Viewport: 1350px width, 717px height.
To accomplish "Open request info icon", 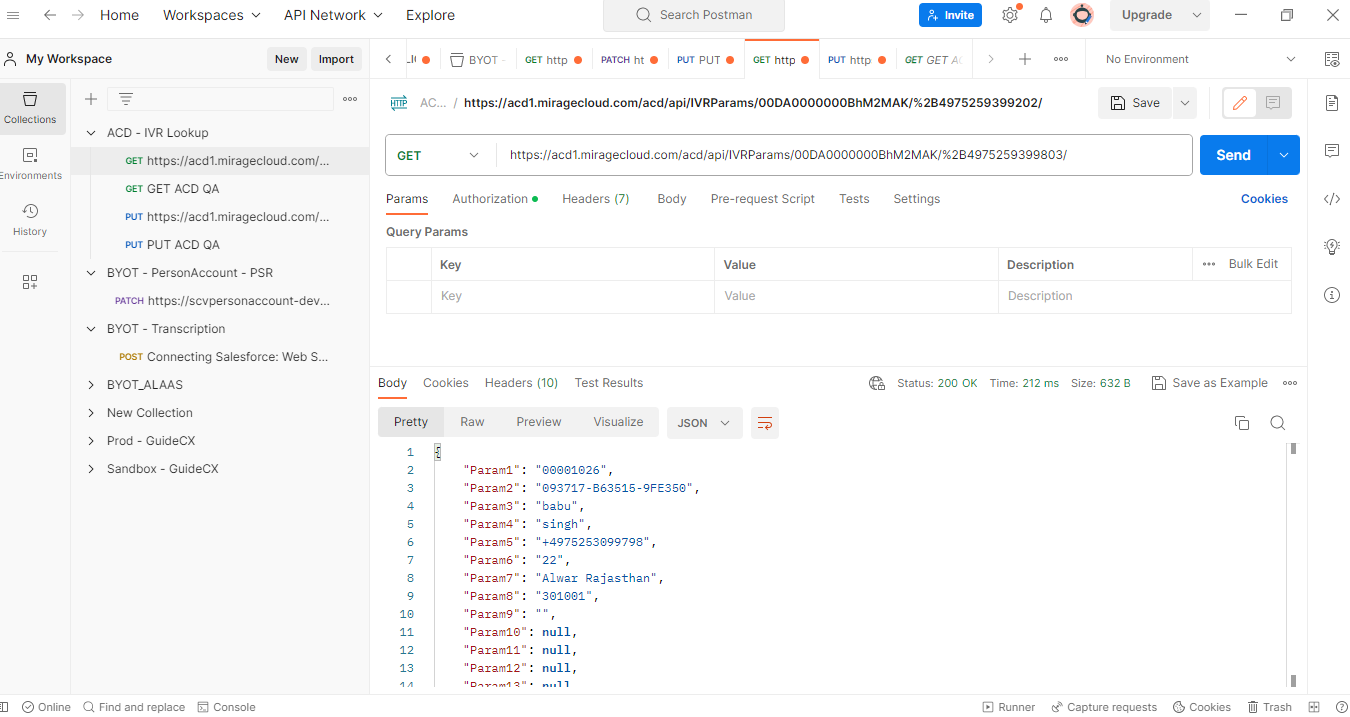I will 1332,295.
